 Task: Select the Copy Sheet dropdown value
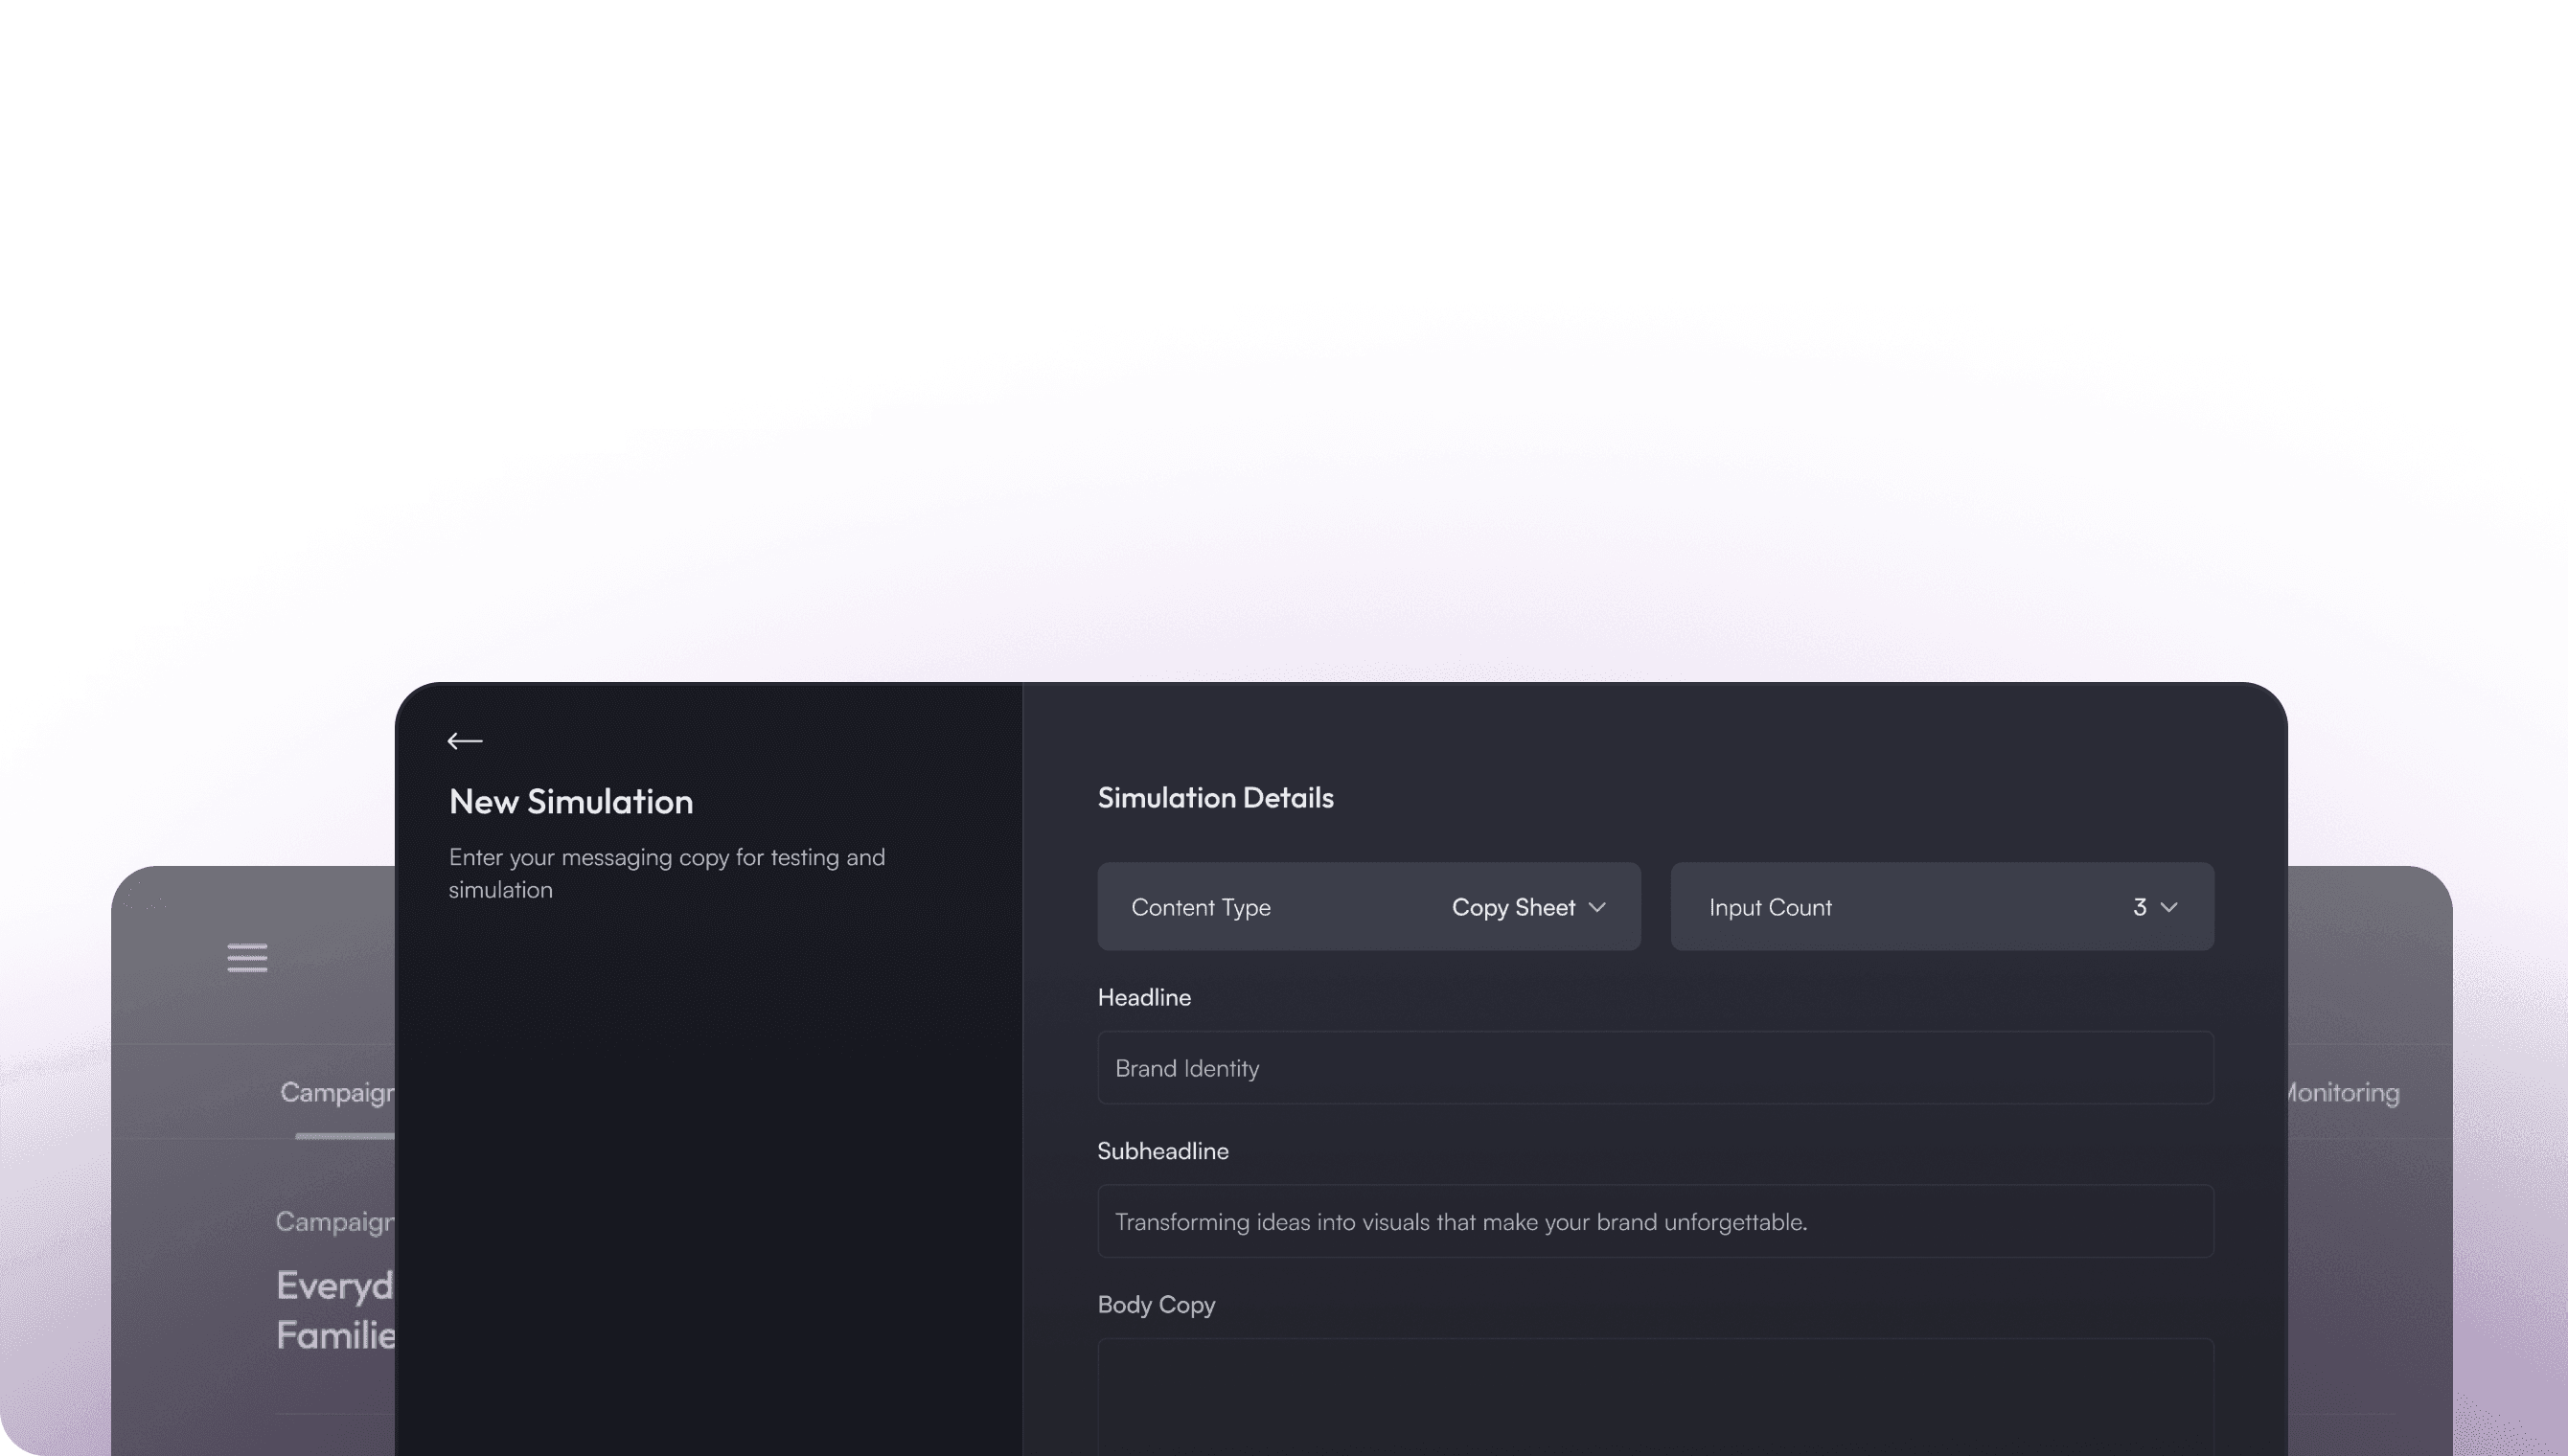1513,907
